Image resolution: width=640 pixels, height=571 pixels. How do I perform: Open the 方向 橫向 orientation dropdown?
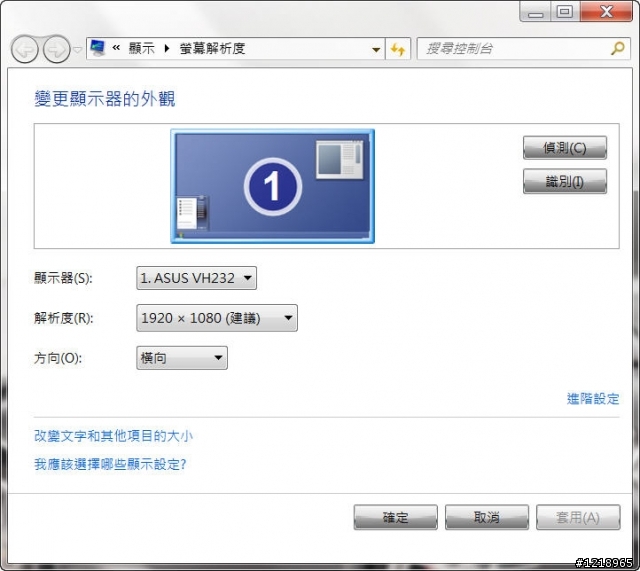182,358
